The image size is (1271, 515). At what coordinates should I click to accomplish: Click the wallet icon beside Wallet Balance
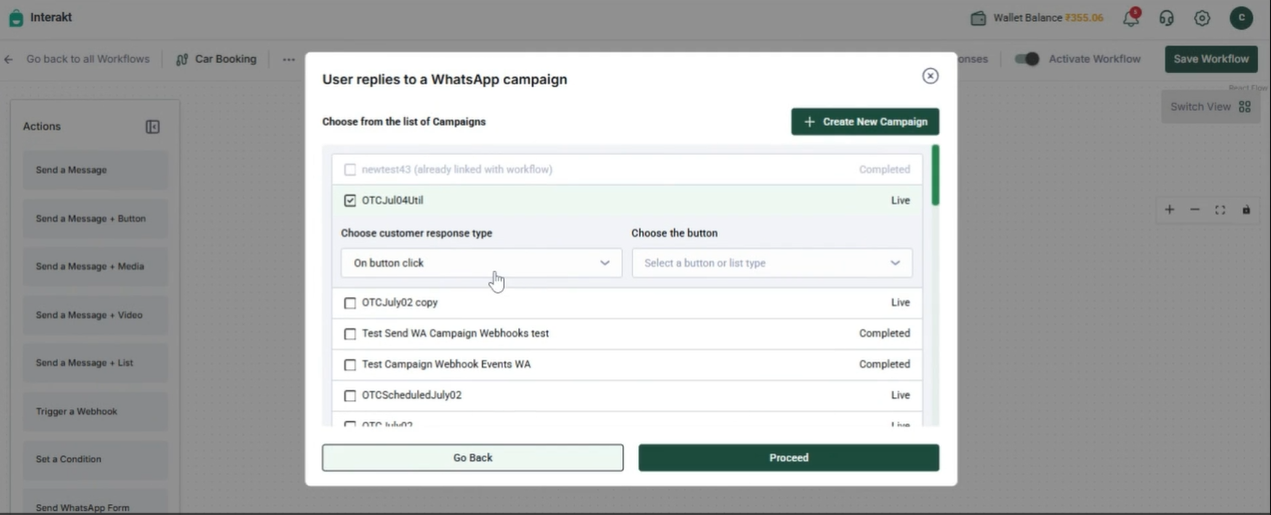click(978, 18)
